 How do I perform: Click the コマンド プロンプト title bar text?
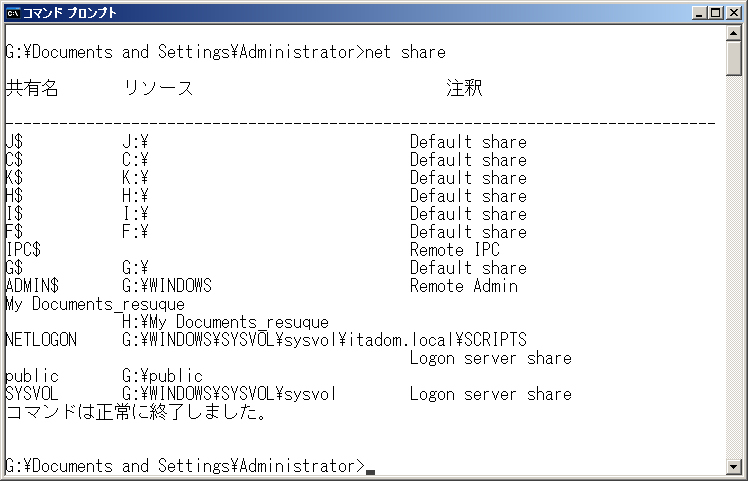click(70, 13)
